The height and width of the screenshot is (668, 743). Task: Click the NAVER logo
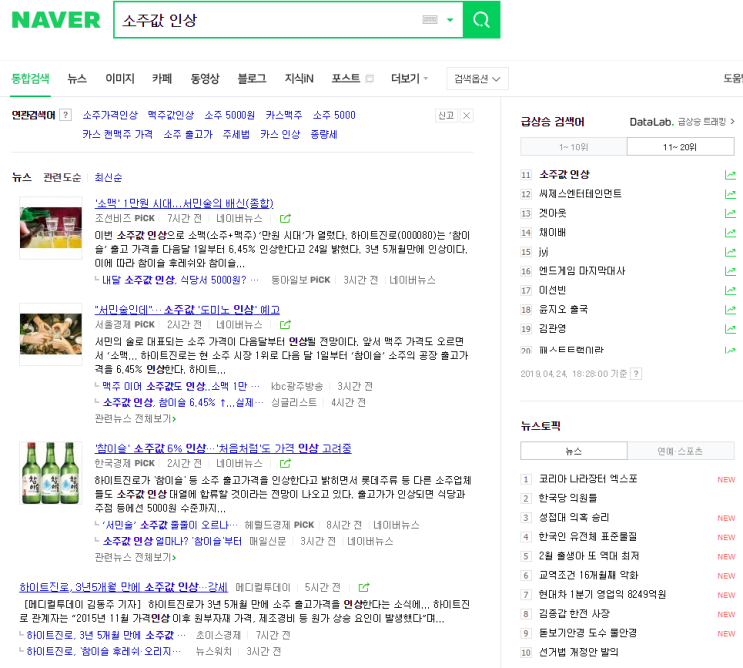pyautogui.click(x=56, y=20)
